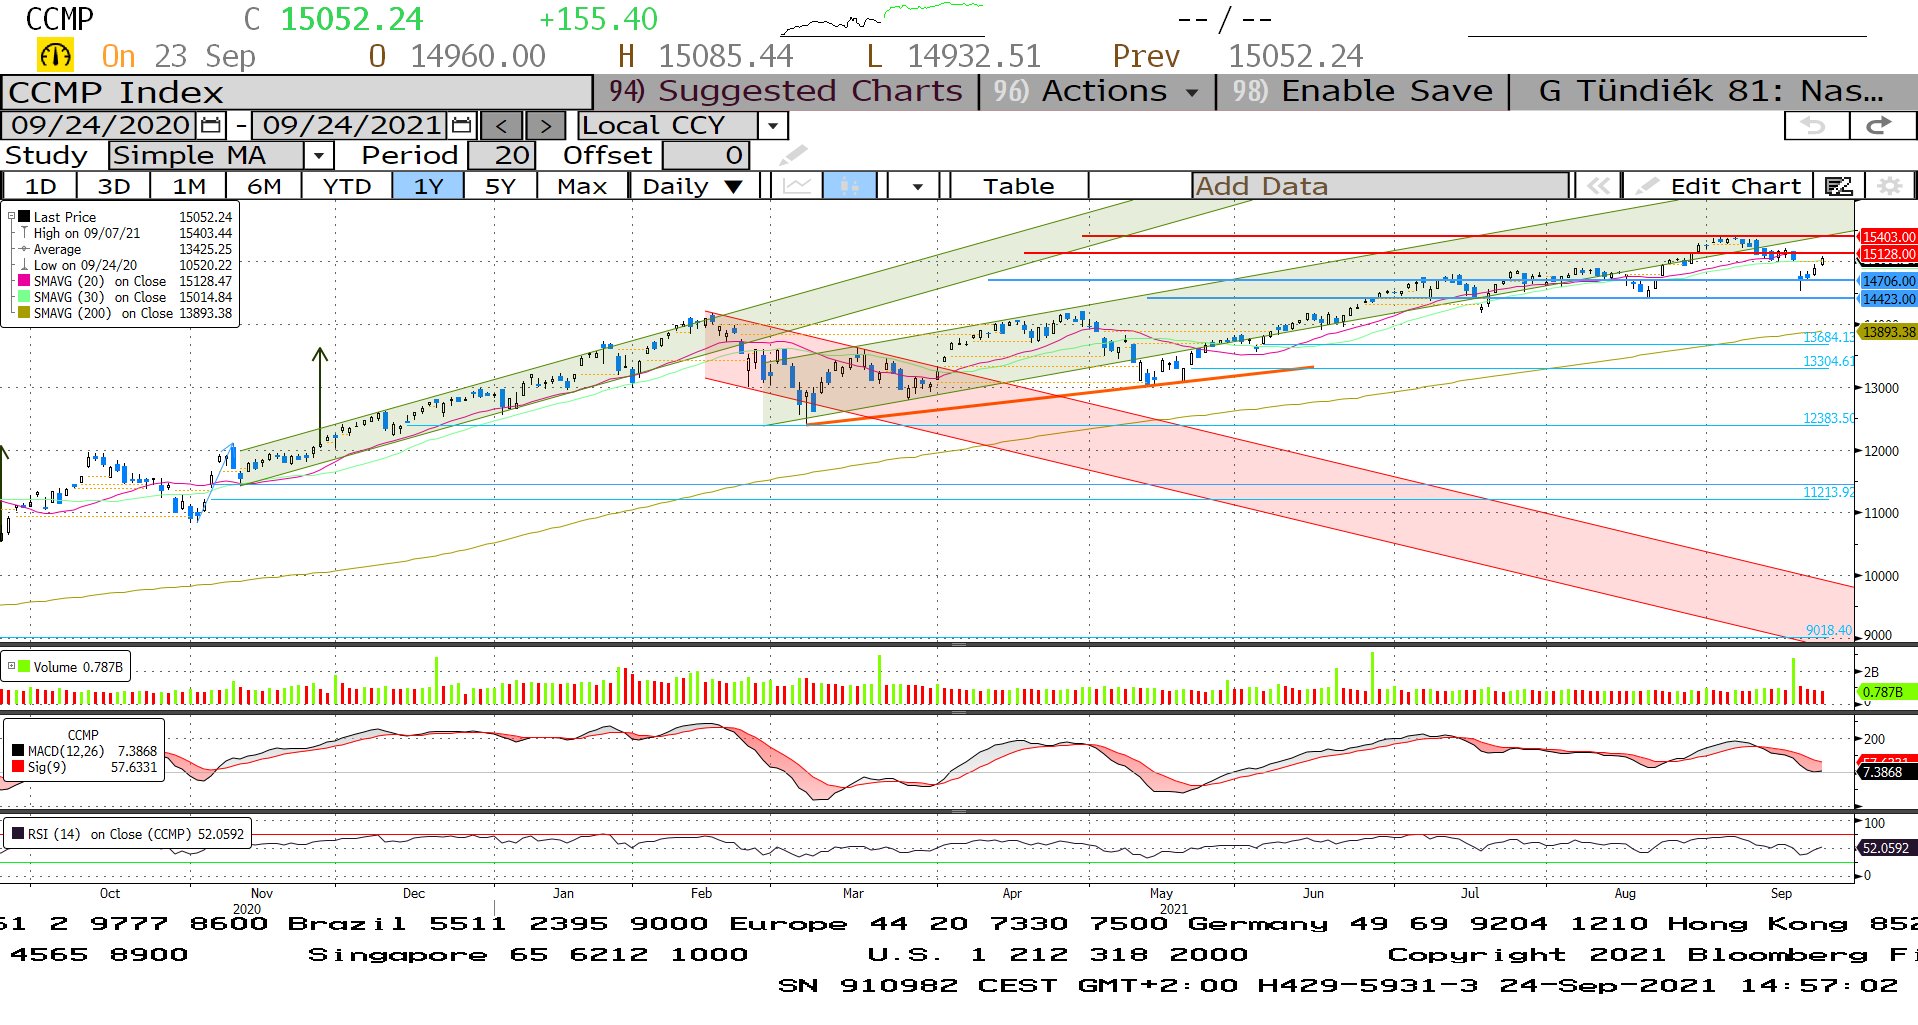This screenshot has height=1025, width=1918.
Task: Click the magenta SMAVG (20) color swatch
Action: click(x=24, y=281)
